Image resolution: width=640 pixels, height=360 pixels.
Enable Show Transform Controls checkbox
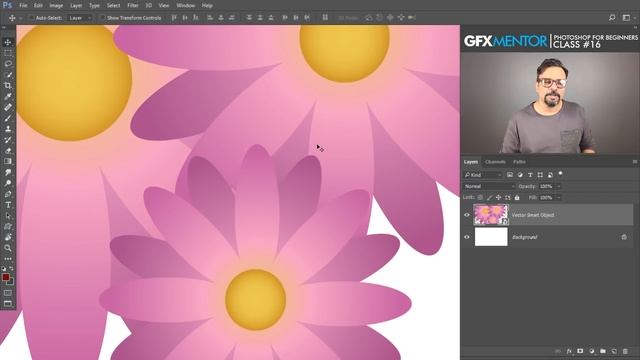pyautogui.click(x=103, y=18)
